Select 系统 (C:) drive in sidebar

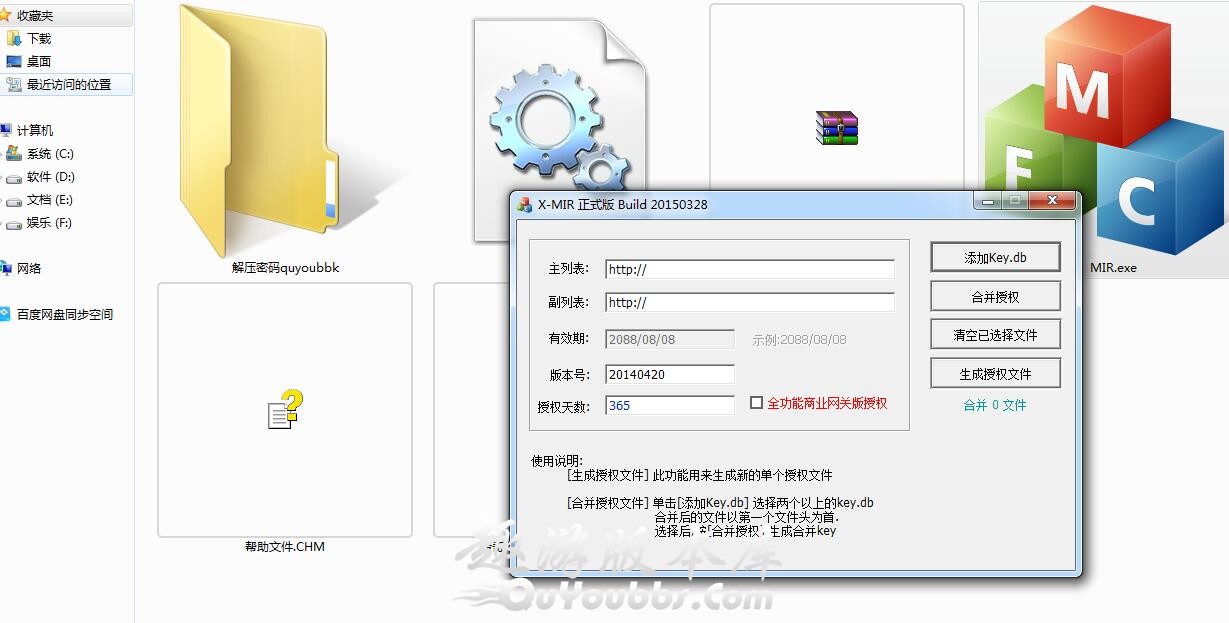click(x=40, y=154)
